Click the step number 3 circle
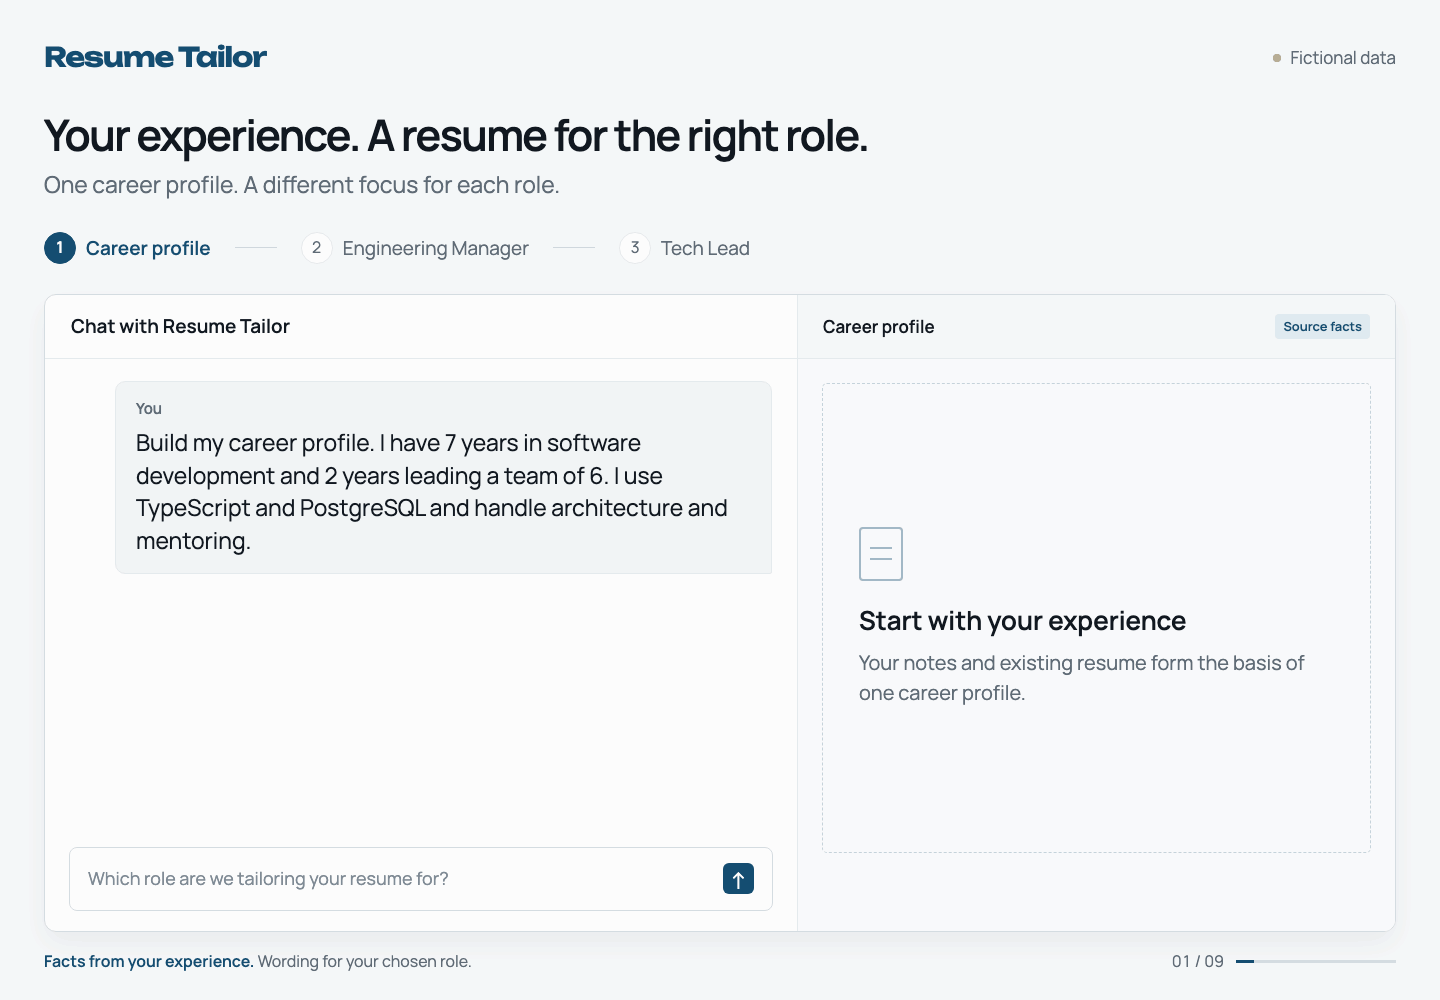The width and height of the screenshot is (1440, 1000). [x=635, y=248]
